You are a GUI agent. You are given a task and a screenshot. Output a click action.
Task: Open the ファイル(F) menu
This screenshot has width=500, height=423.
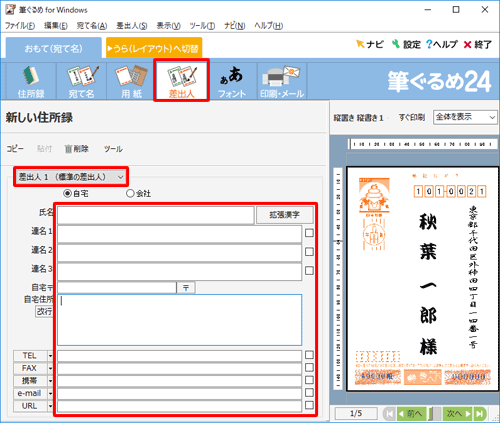pyautogui.click(x=20, y=26)
